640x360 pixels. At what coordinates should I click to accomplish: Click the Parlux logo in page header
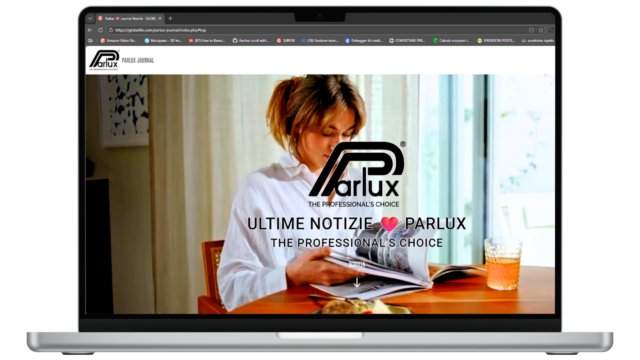click(x=104, y=60)
